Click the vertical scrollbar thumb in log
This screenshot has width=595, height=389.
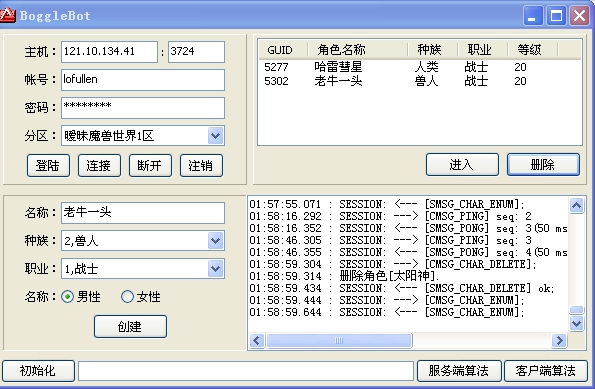(576, 310)
